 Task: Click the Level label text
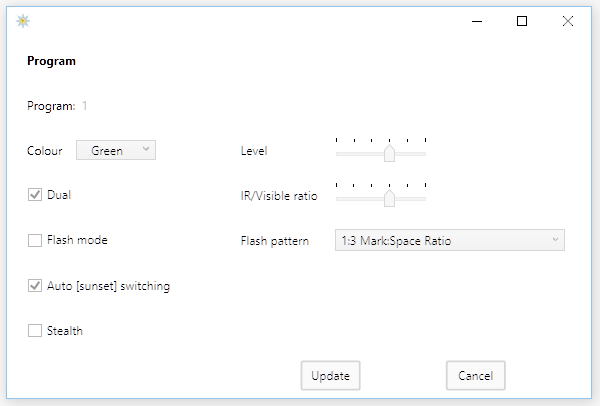254,151
